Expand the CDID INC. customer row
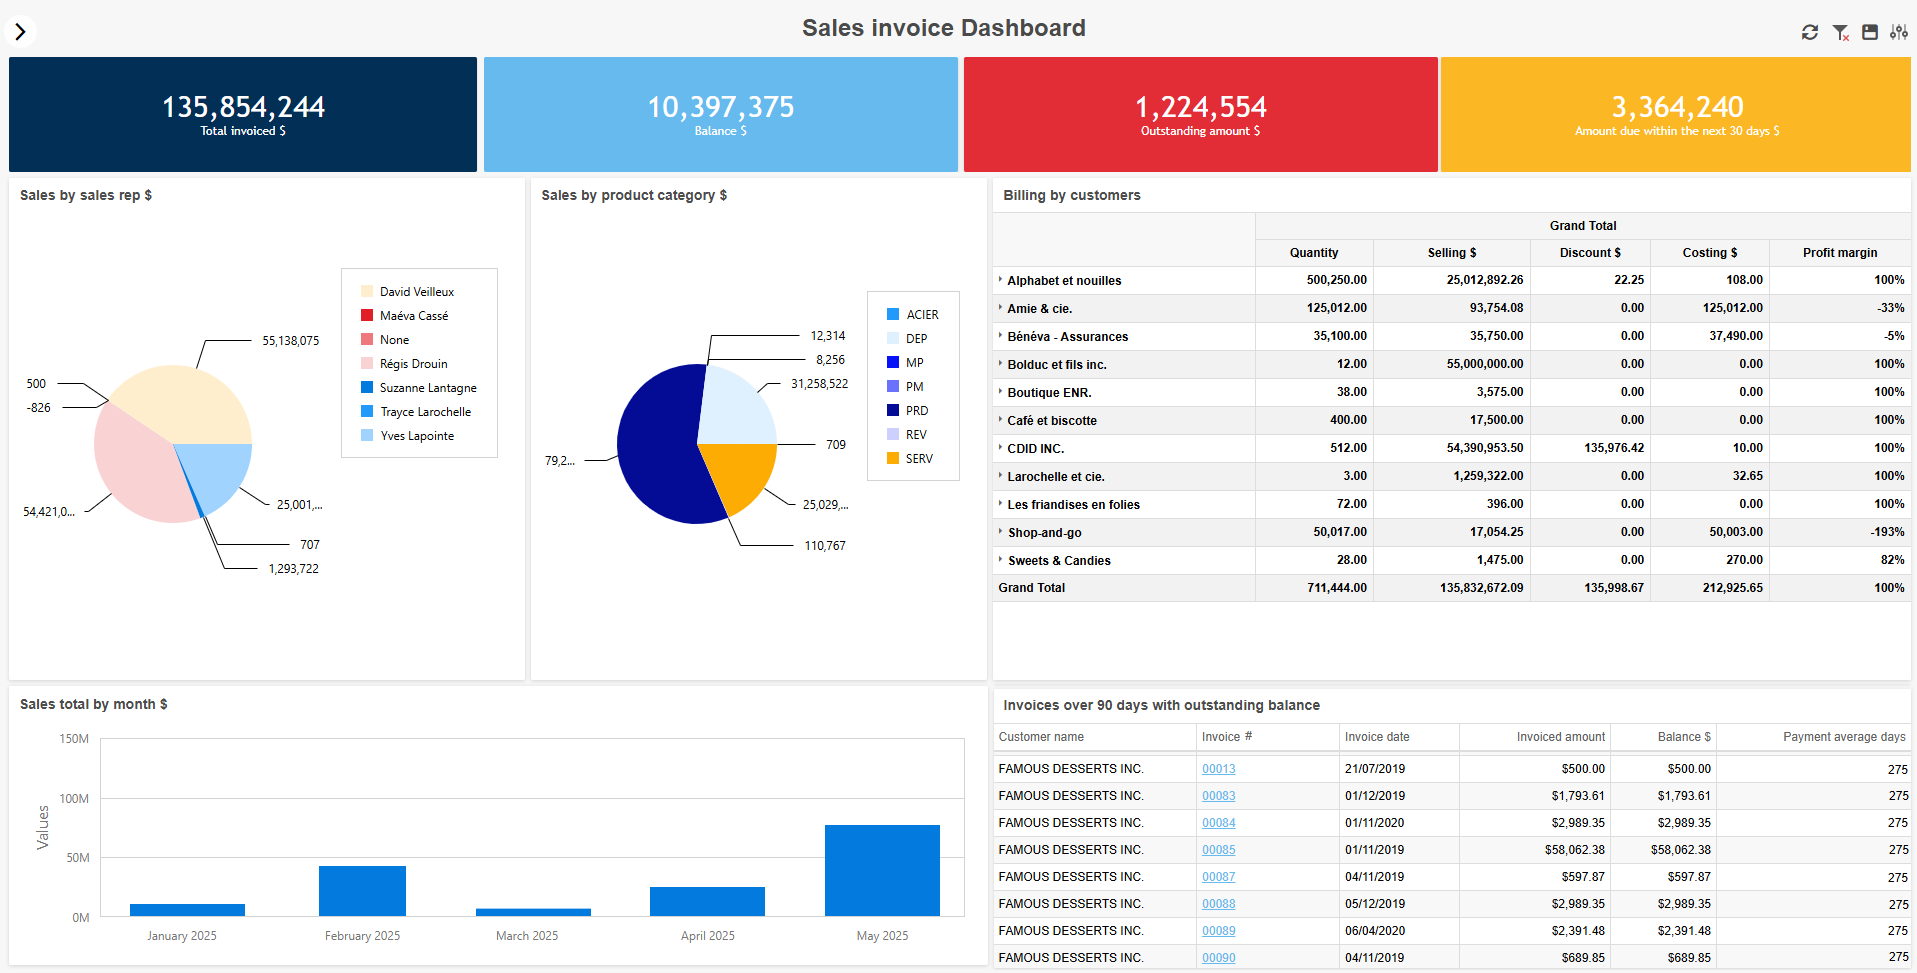Image resolution: width=1917 pixels, height=973 pixels. tap(1000, 448)
